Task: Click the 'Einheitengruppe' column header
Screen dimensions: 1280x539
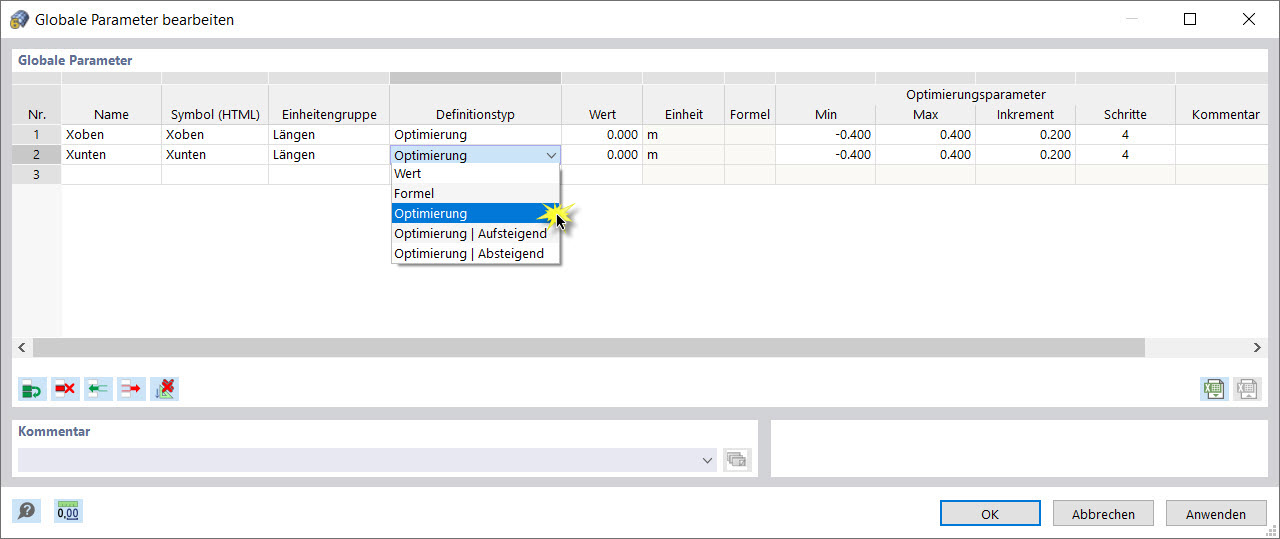Action: tap(329, 115)
